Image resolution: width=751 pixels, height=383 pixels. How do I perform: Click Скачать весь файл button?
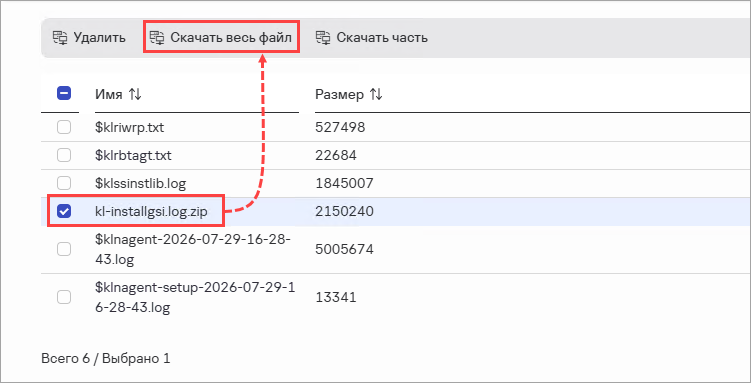click(222, 37)
